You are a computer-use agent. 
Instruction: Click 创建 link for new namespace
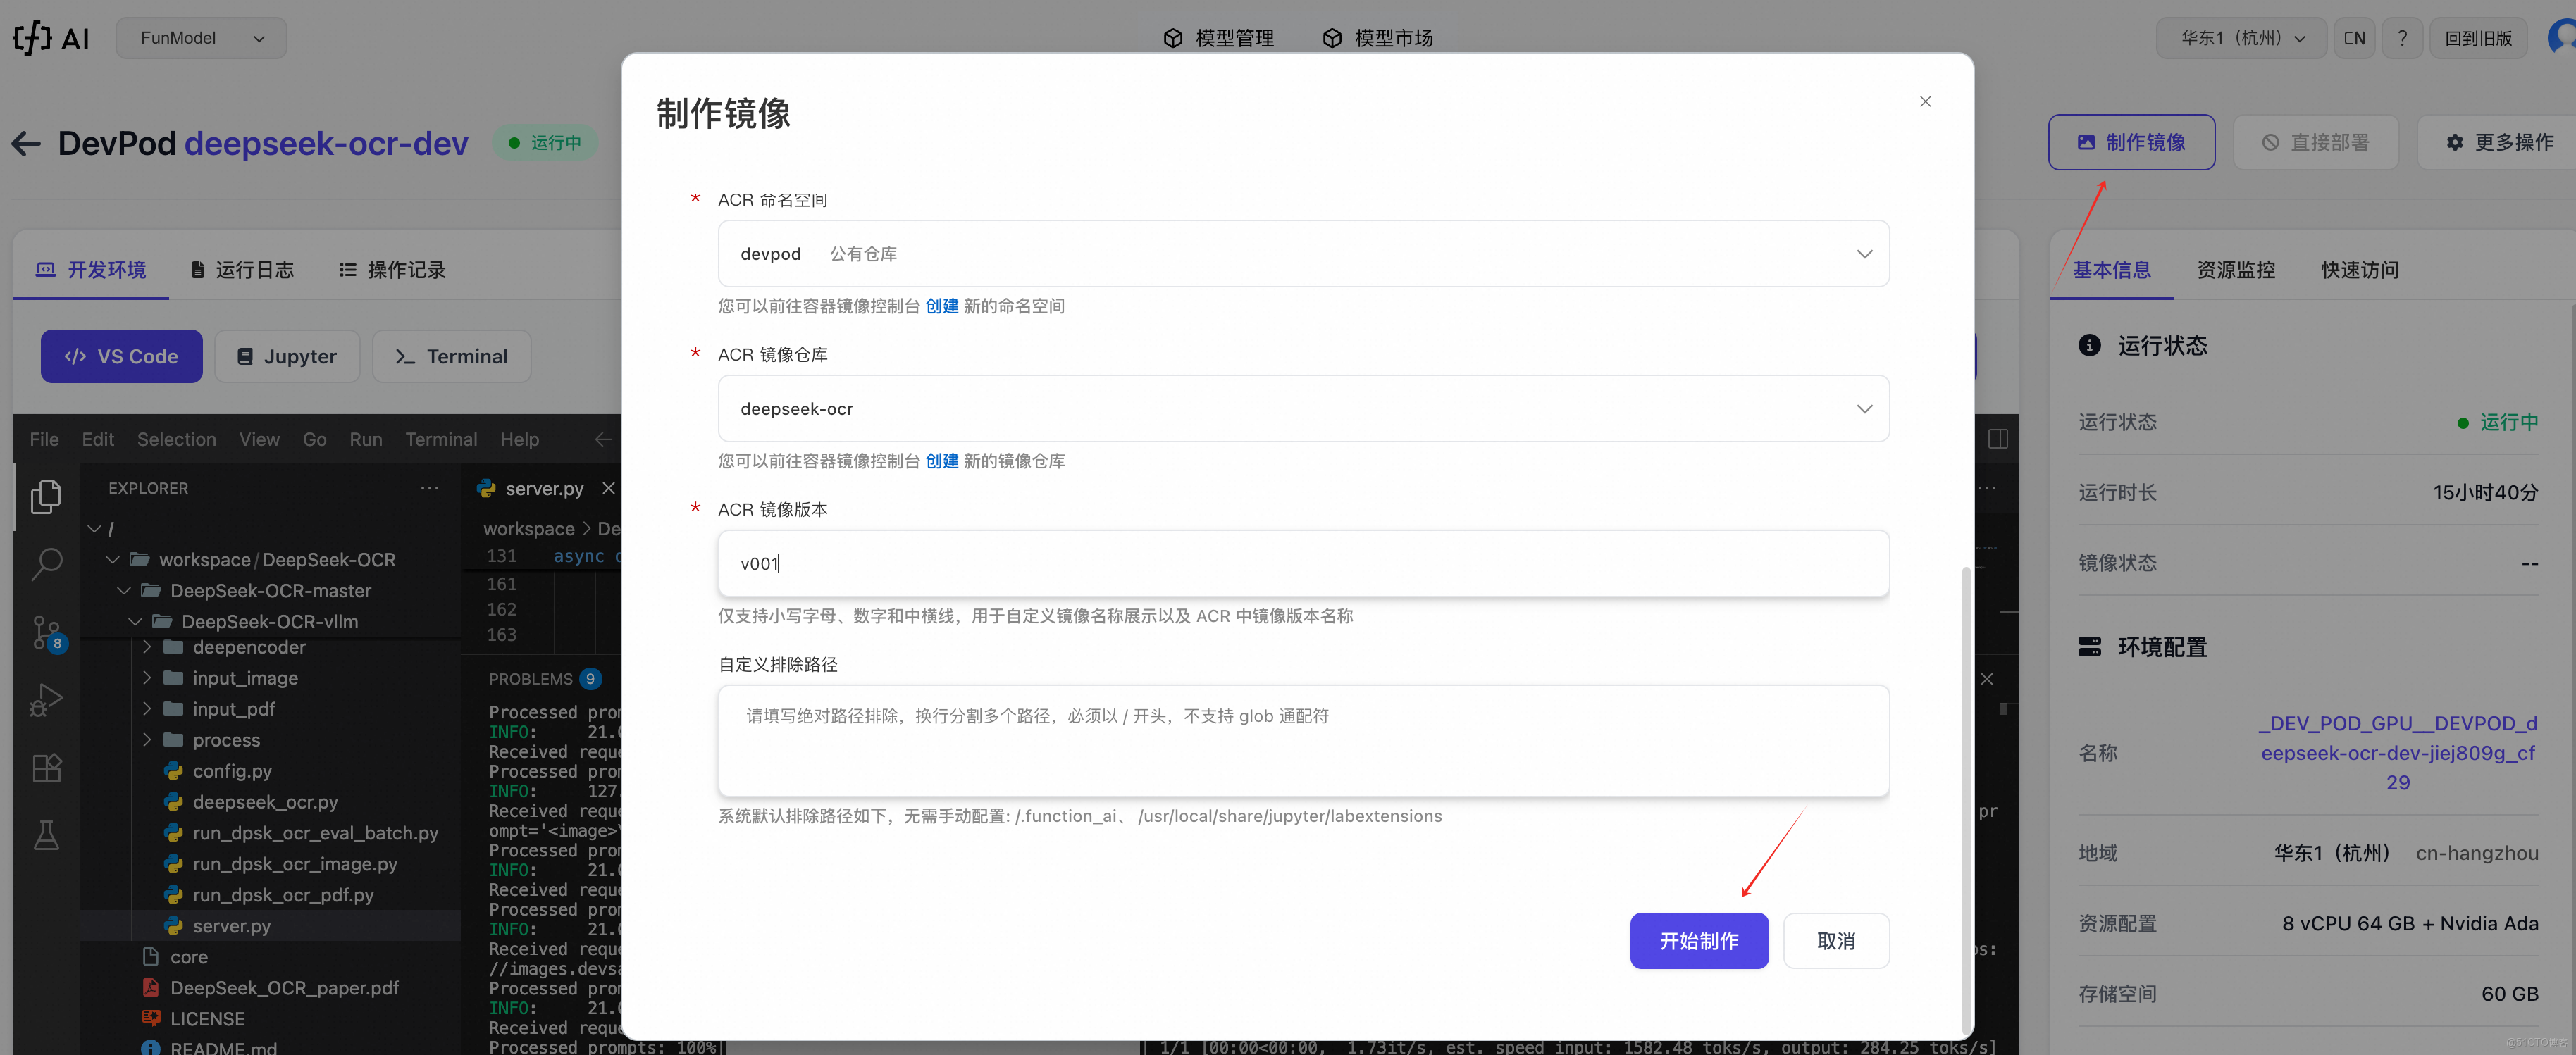point(941,306)
